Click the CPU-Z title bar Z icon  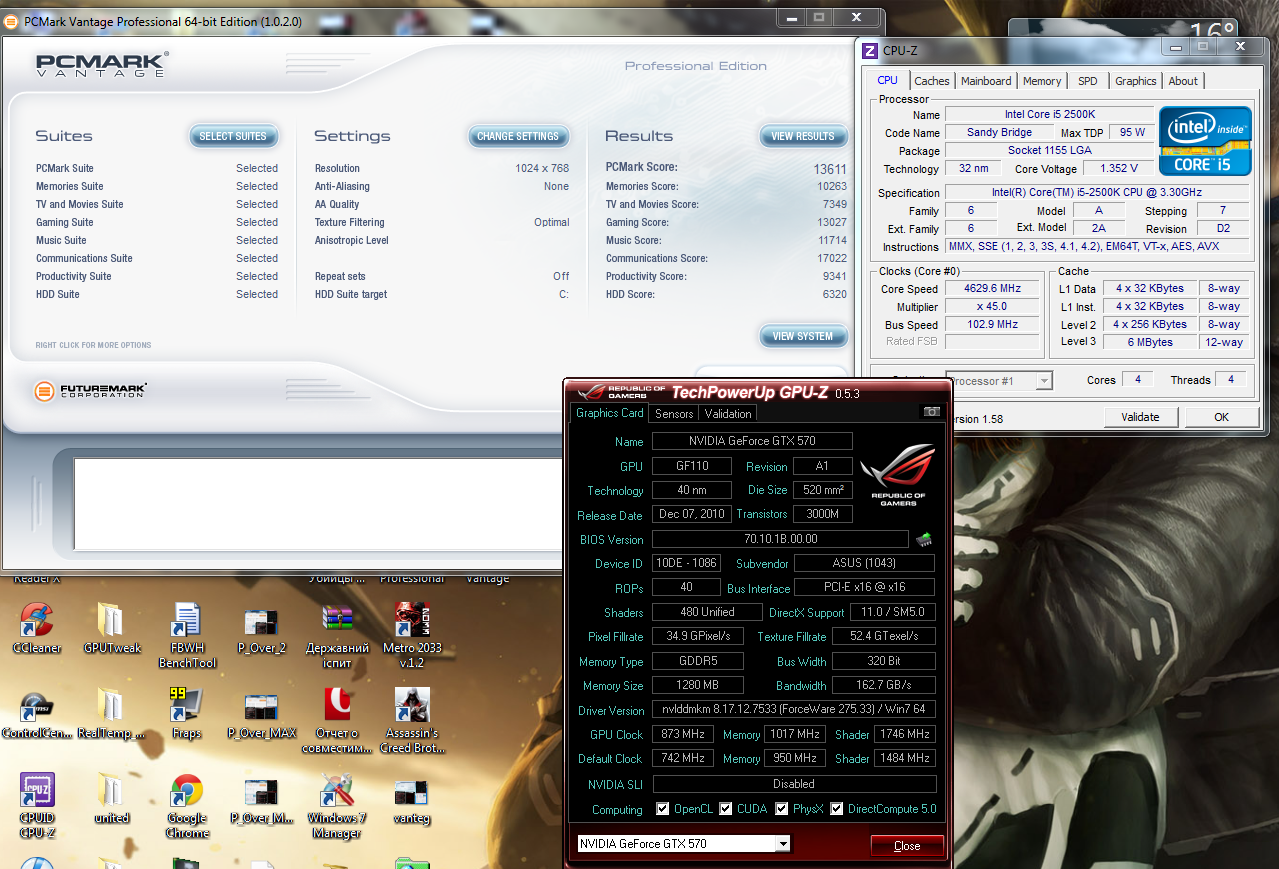(870, 51)
